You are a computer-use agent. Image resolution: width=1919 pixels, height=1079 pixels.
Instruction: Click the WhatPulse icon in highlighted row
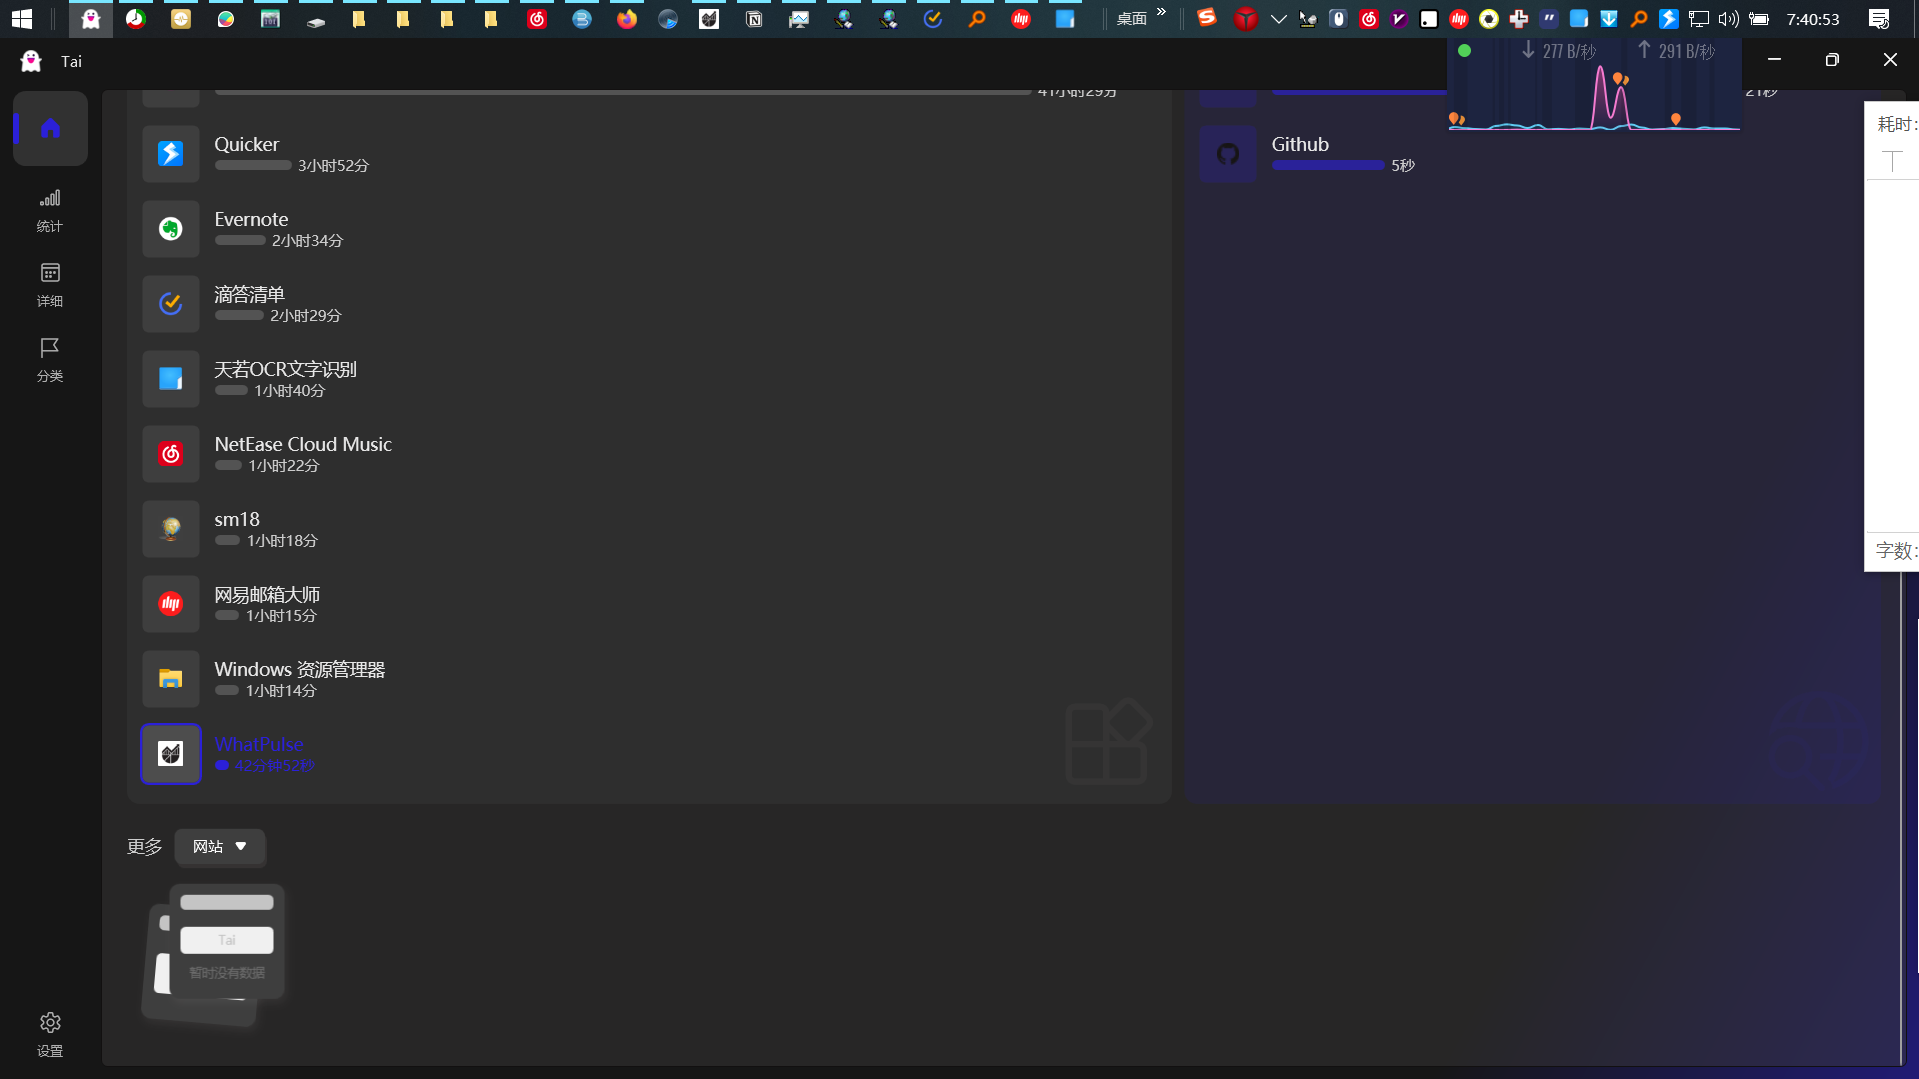coord(170,754)
